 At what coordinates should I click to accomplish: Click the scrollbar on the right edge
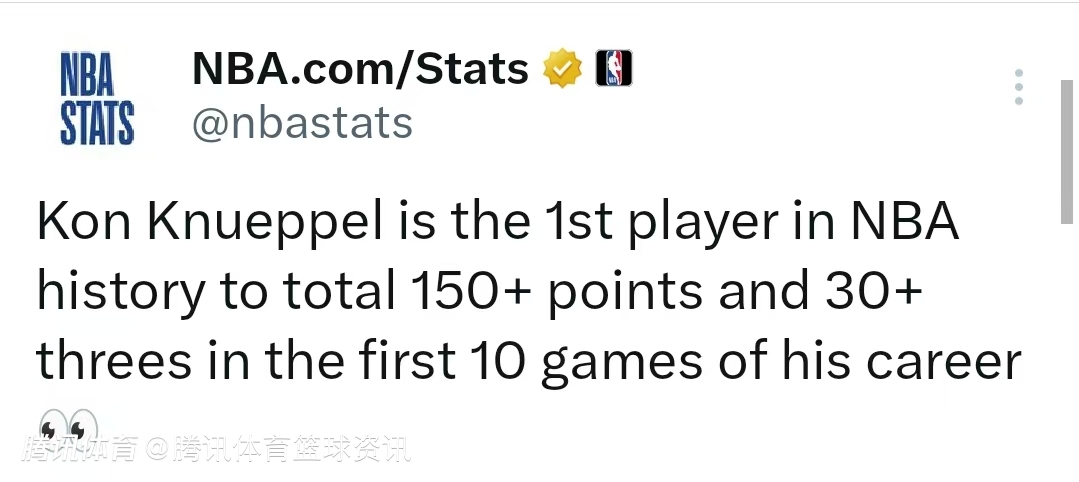[1068, 150]
